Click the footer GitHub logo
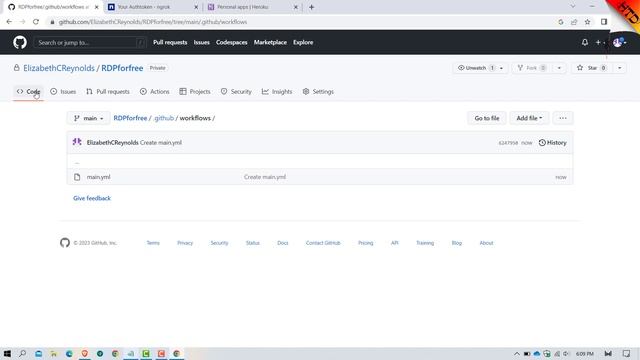 click(65, 243)
